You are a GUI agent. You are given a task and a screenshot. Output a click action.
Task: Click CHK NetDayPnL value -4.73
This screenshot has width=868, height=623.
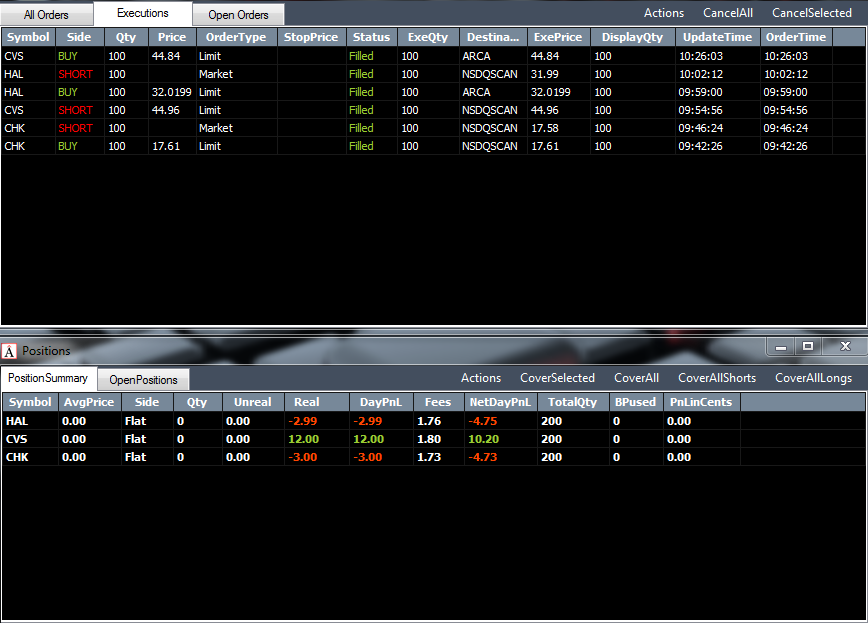tap(483, 457)
